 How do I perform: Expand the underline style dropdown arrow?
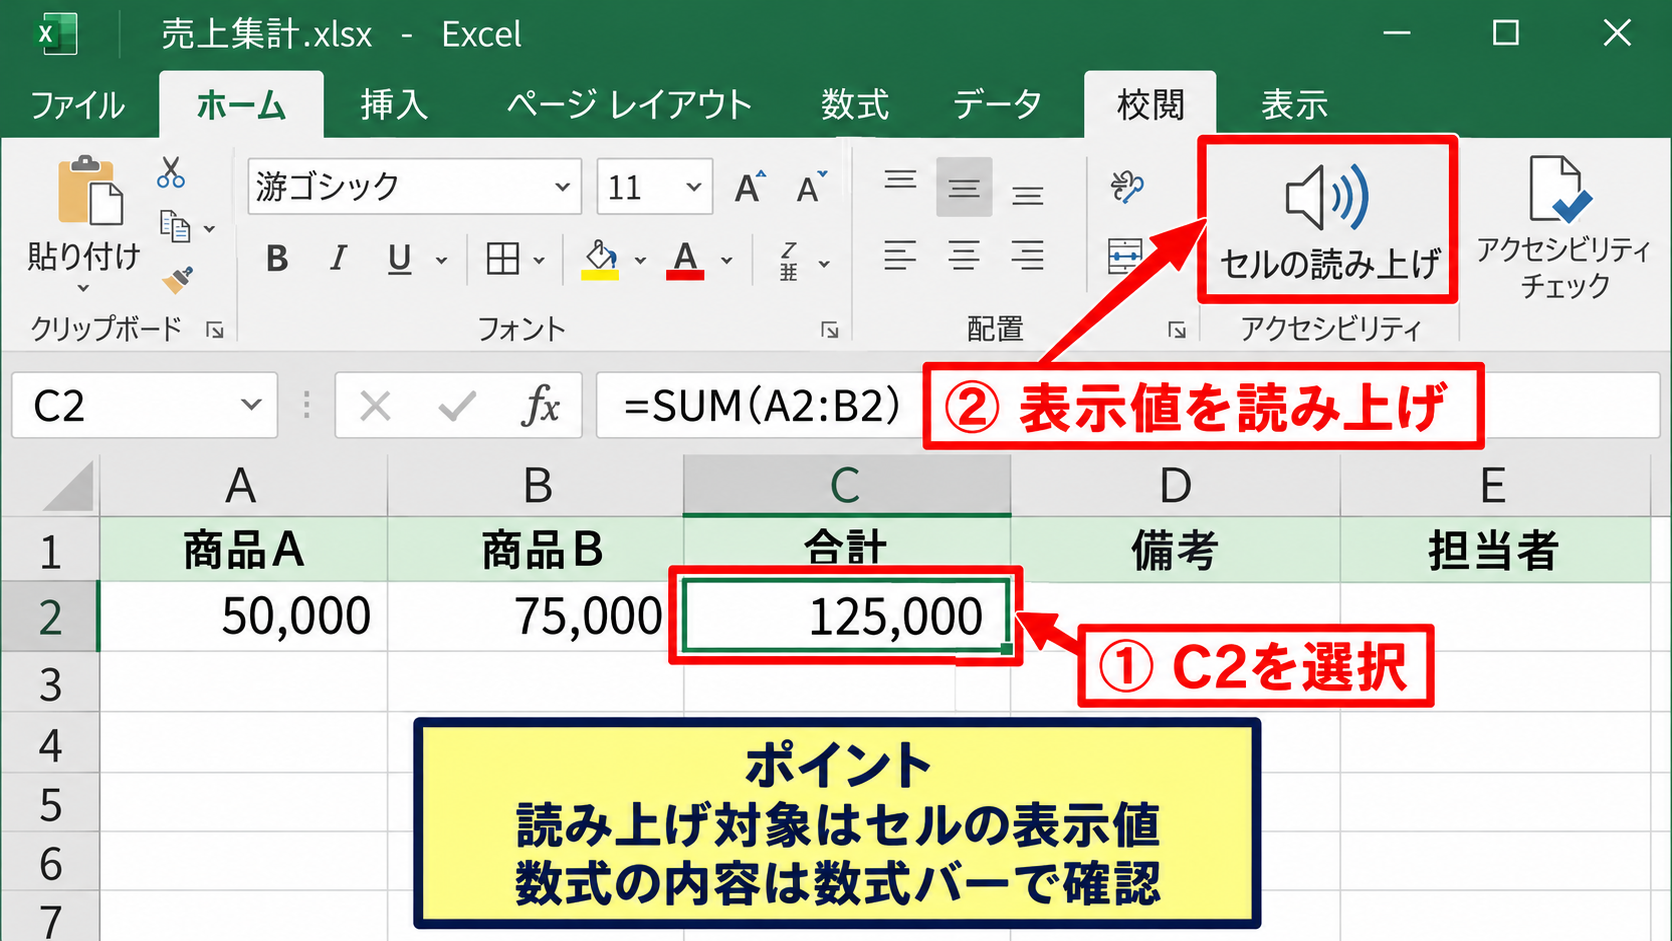(x=441, y=261)
